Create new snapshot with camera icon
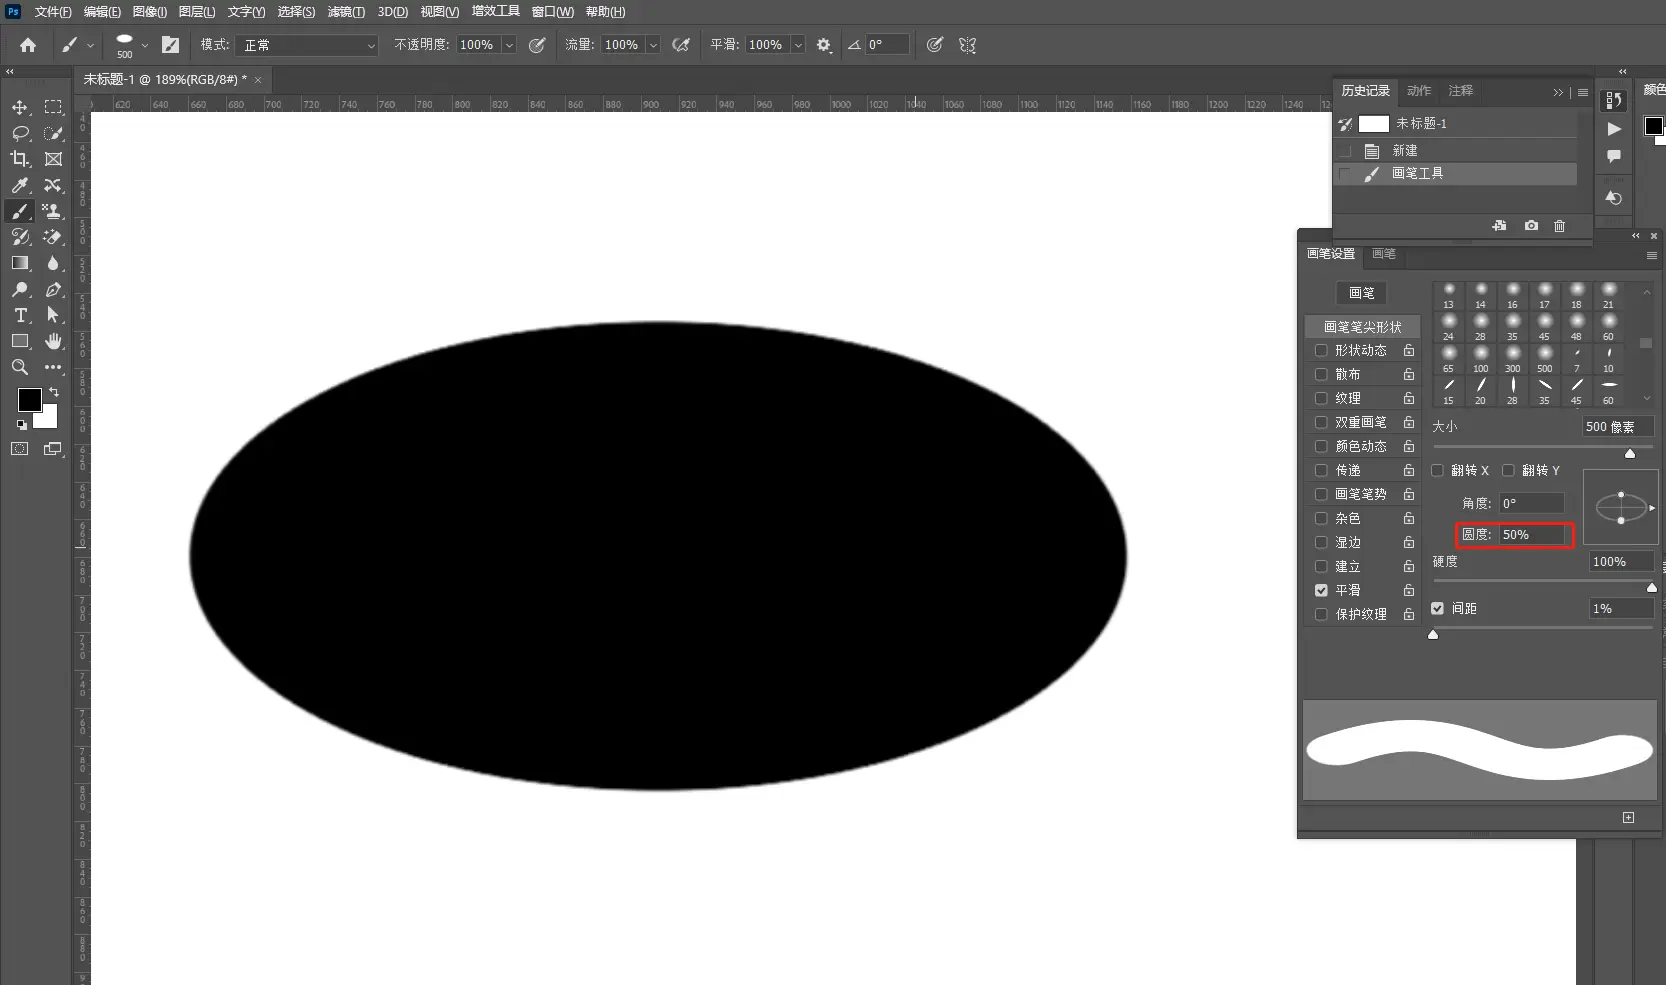Image resolution: width=1666 pixels, height=985 pixels. (1531, 226)
